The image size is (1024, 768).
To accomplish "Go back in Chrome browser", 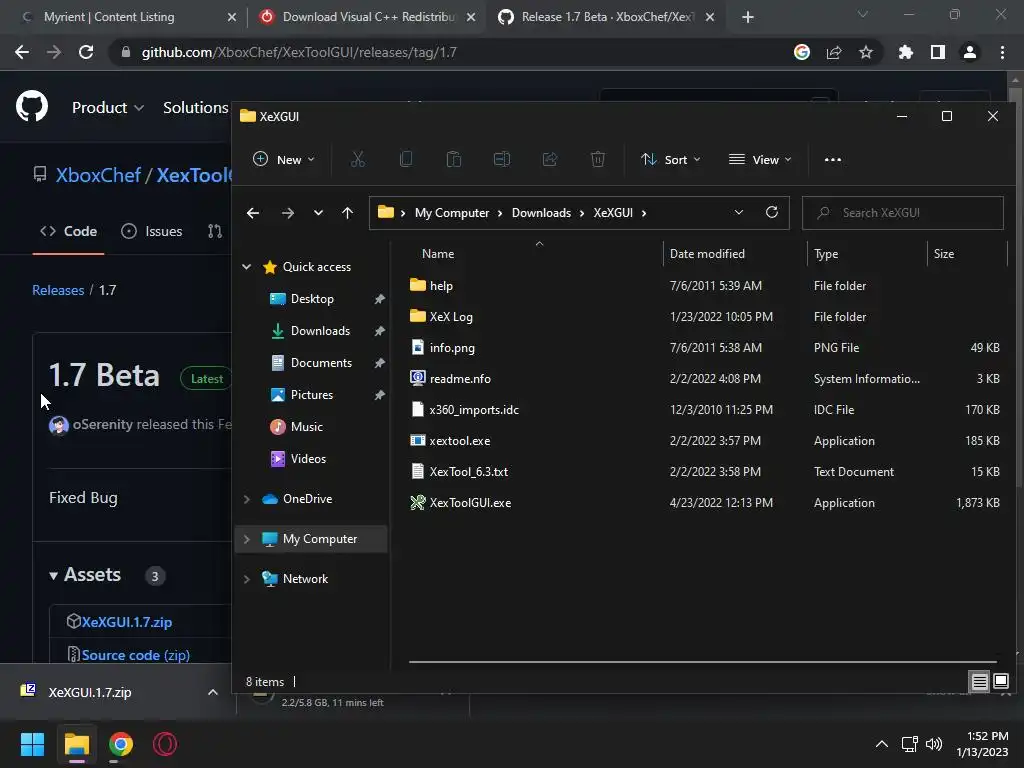I will coord(22,52).
